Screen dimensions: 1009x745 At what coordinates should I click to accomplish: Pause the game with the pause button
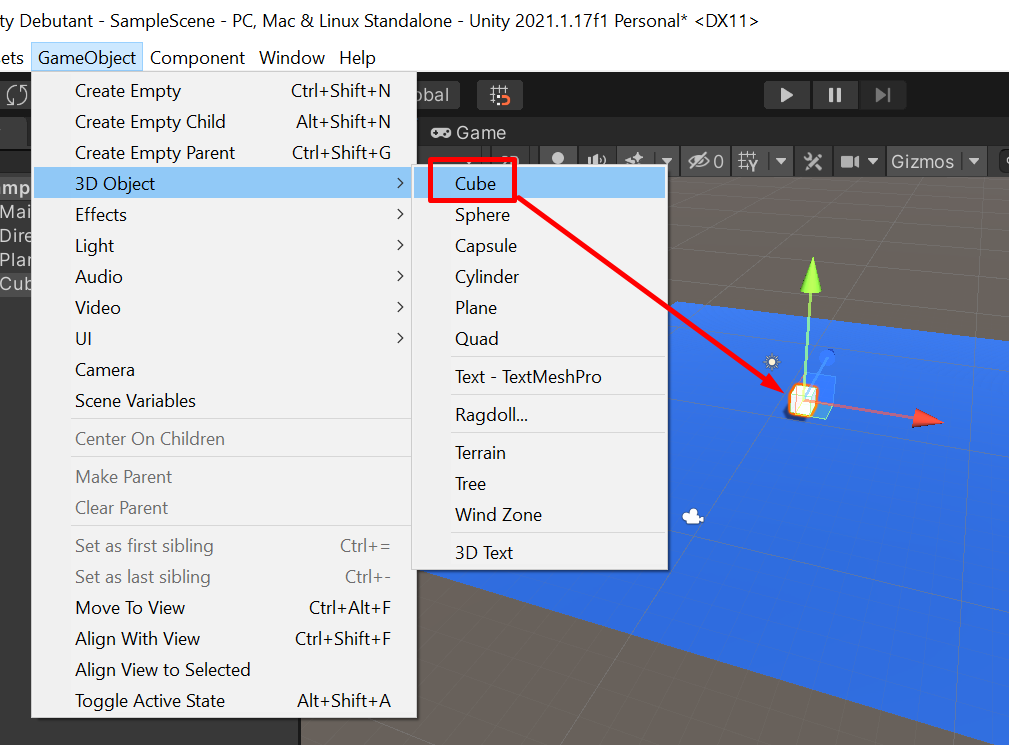[835, 95]
